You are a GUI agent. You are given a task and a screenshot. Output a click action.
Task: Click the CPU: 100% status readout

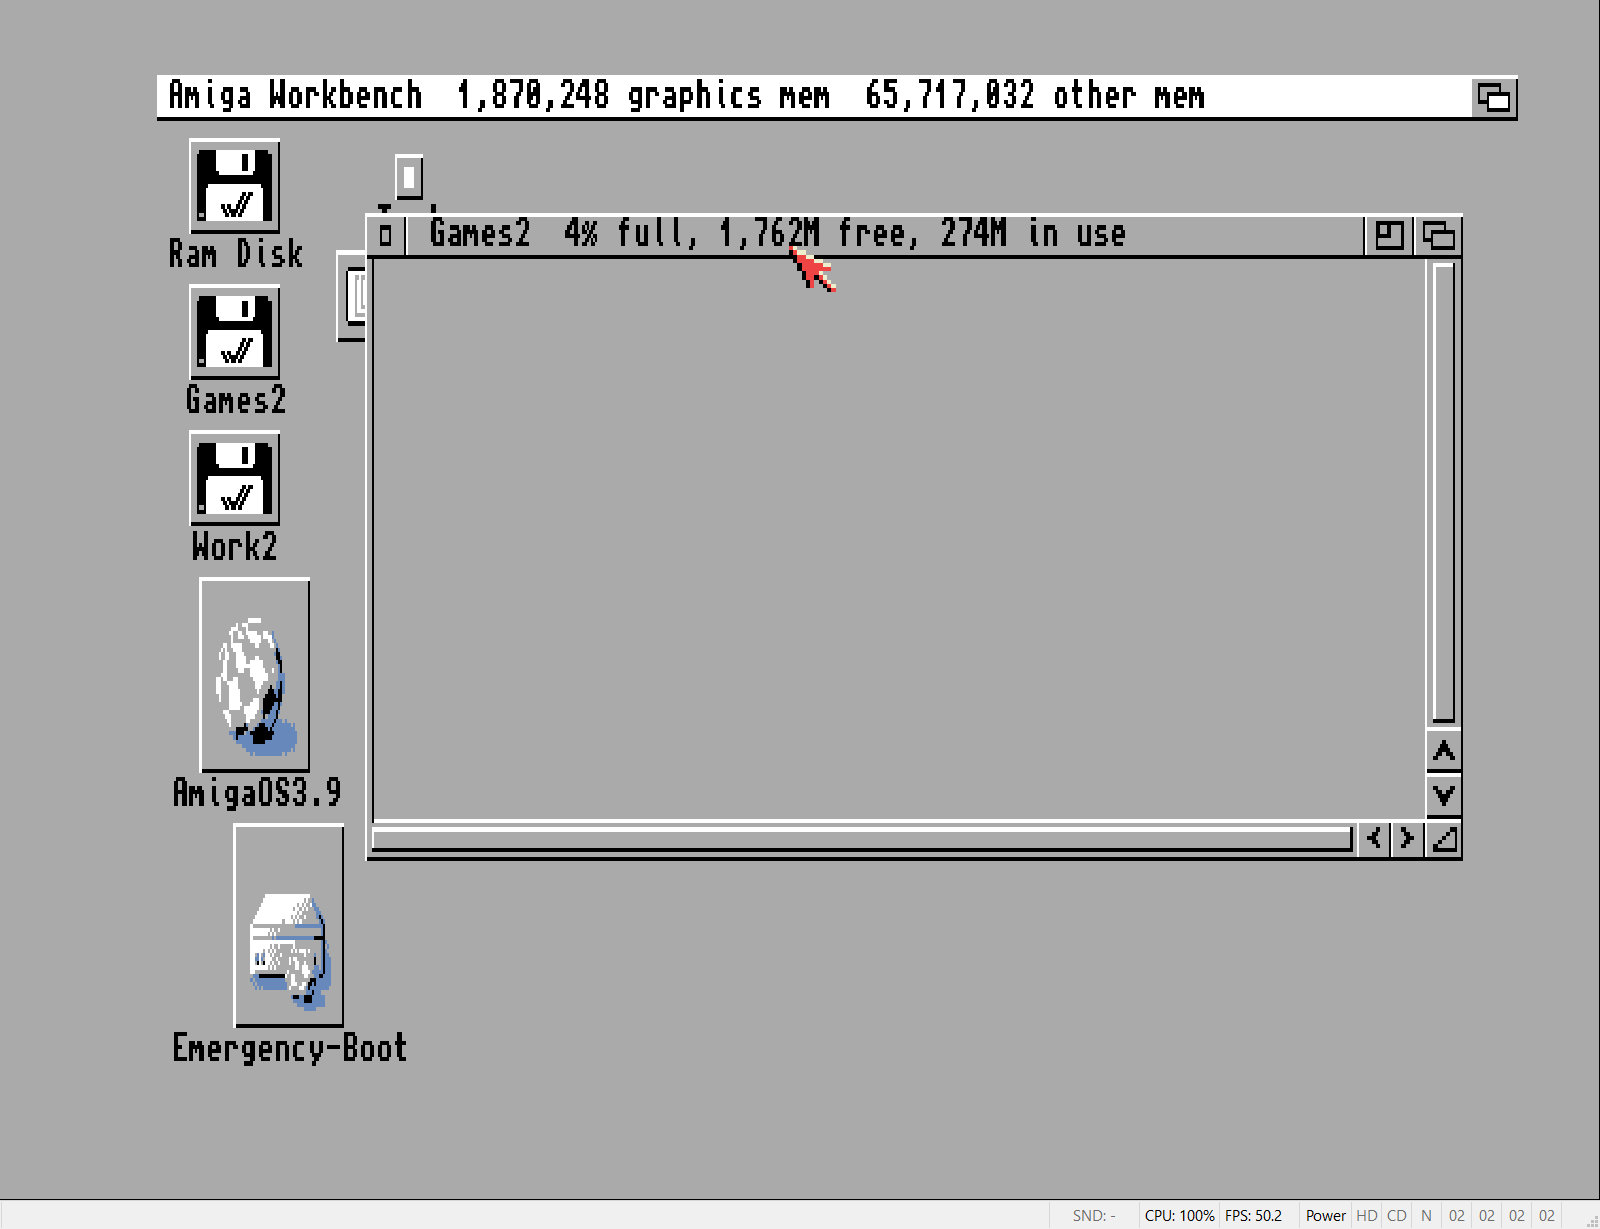1179,1216
